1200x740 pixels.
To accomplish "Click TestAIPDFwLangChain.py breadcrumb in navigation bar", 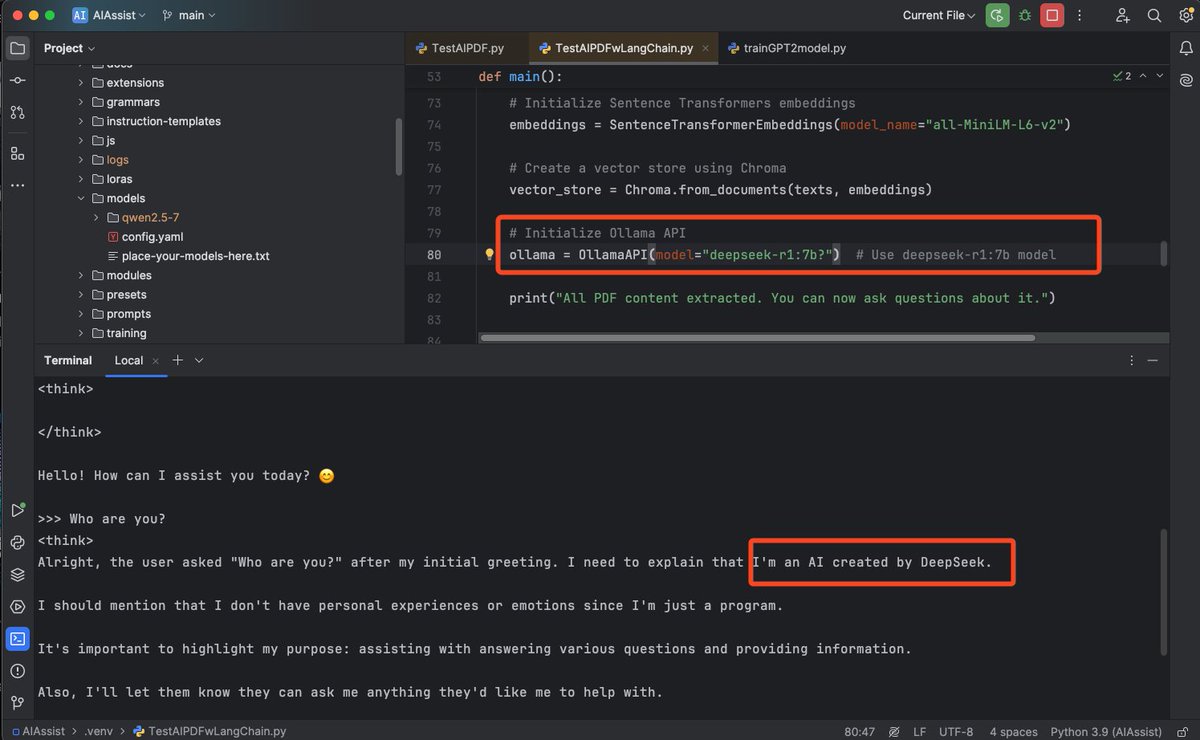I will (x=208, y=731).
